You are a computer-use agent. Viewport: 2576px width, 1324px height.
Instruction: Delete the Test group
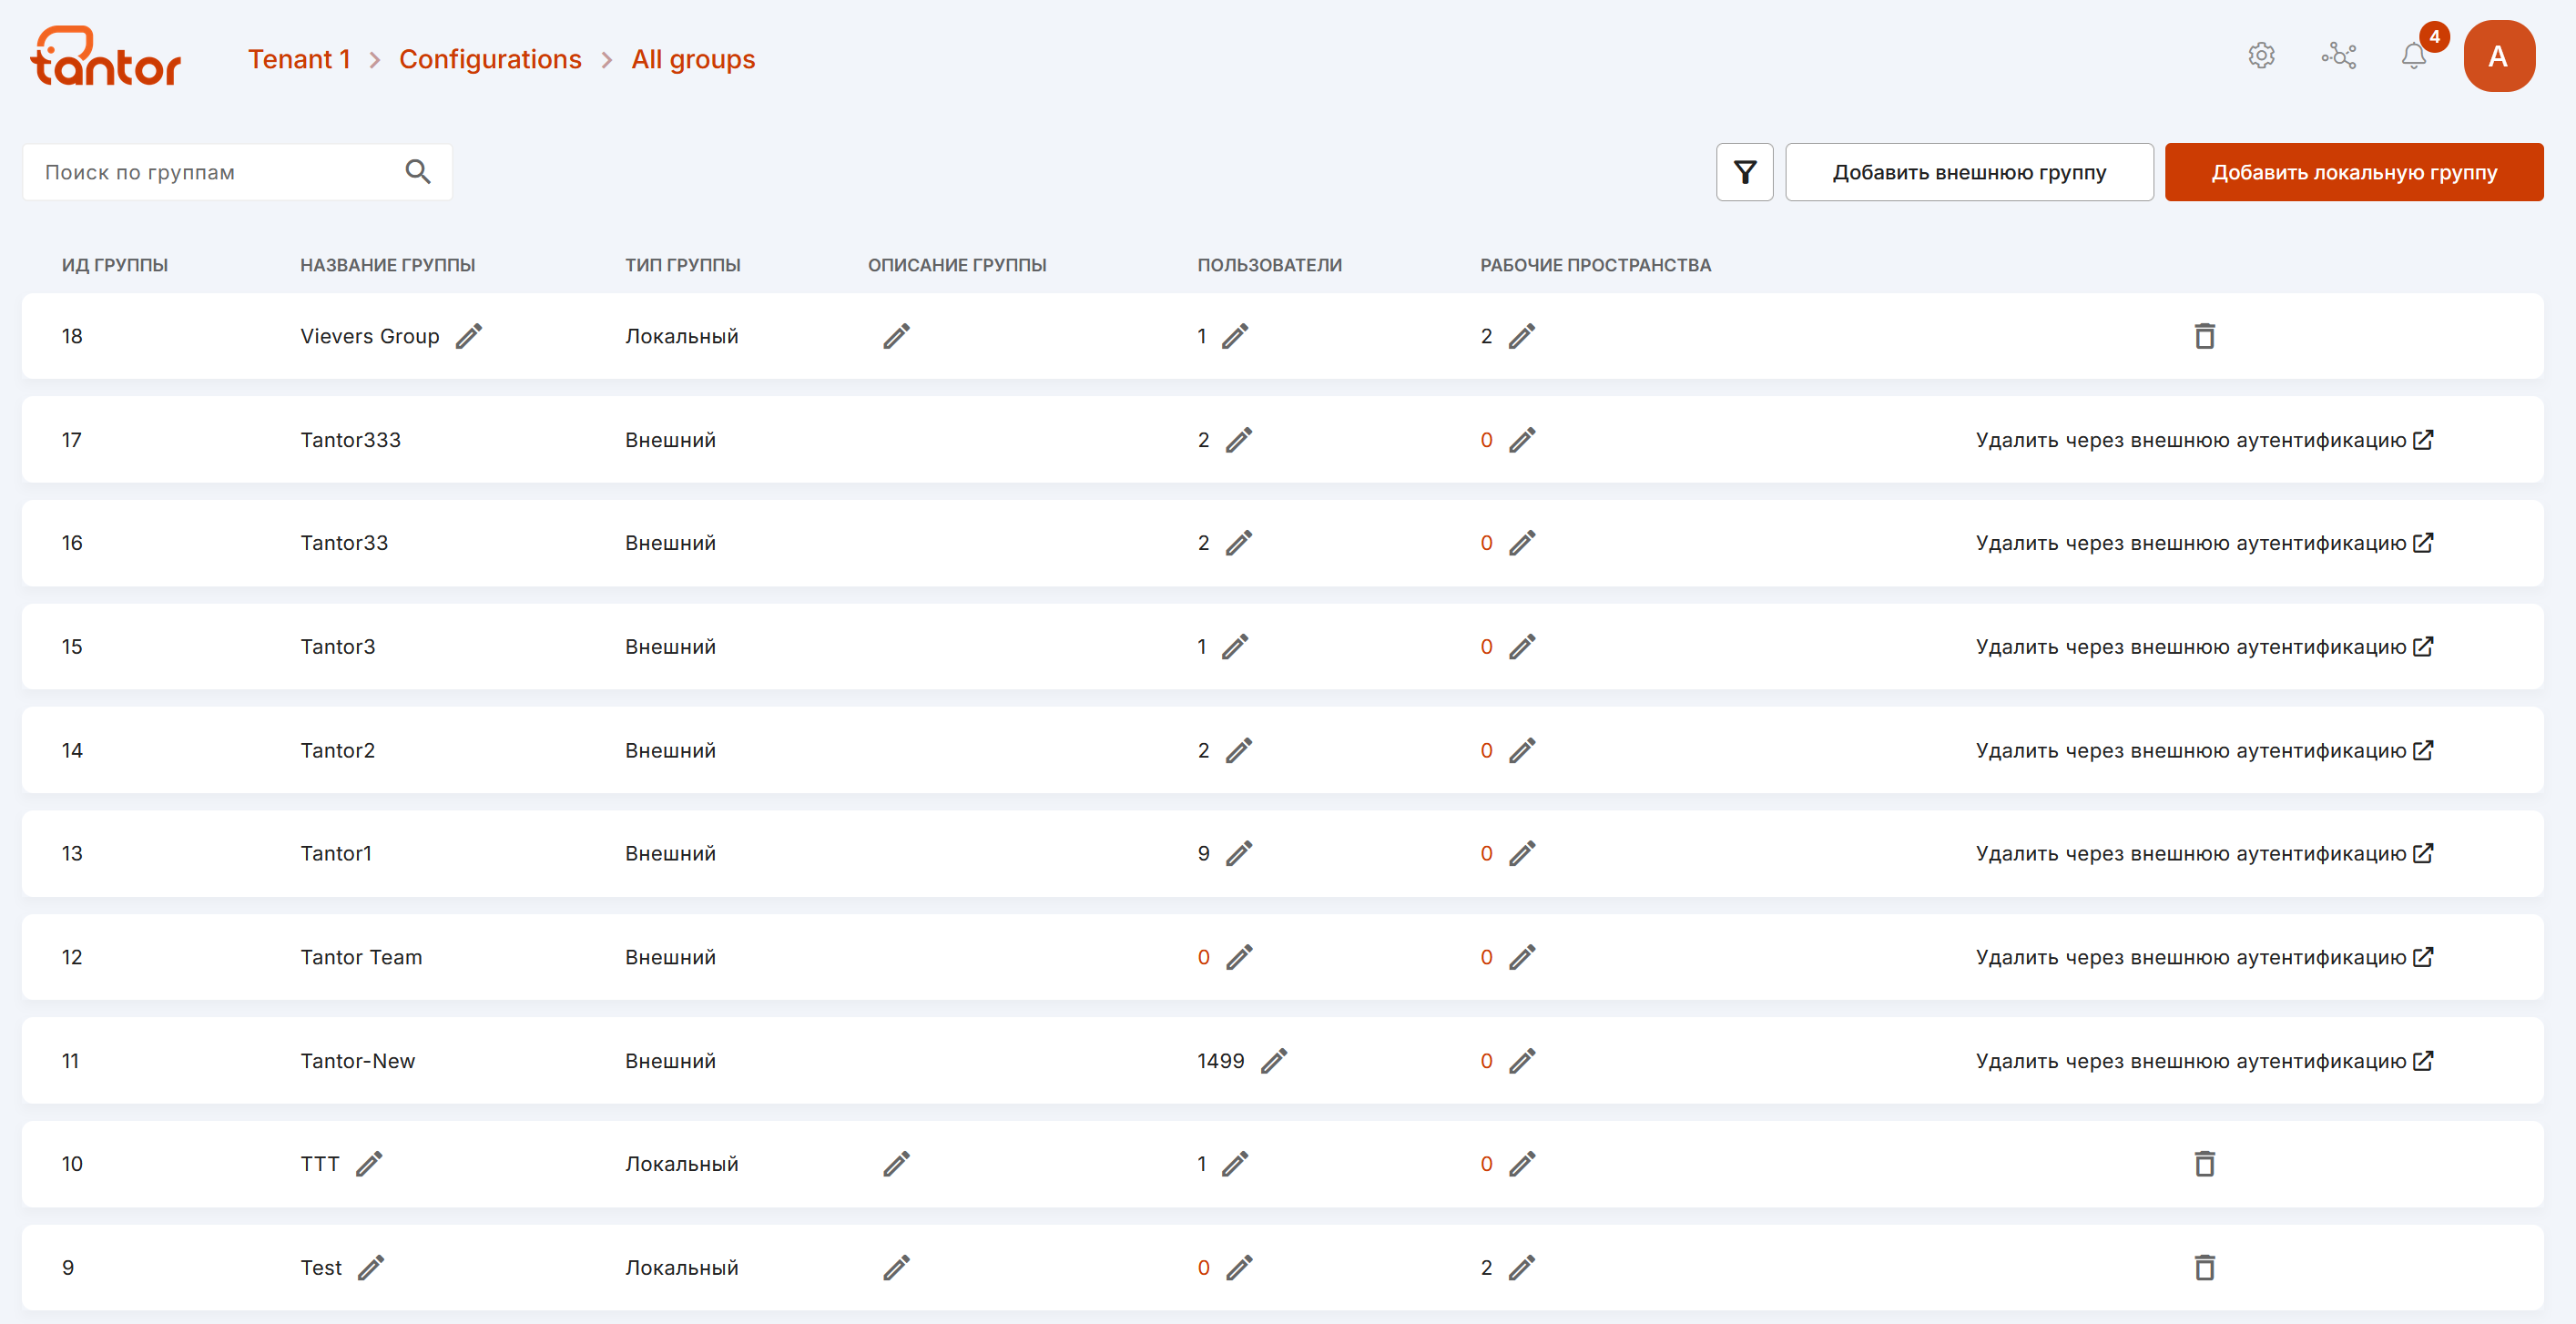[2204, 1268]
